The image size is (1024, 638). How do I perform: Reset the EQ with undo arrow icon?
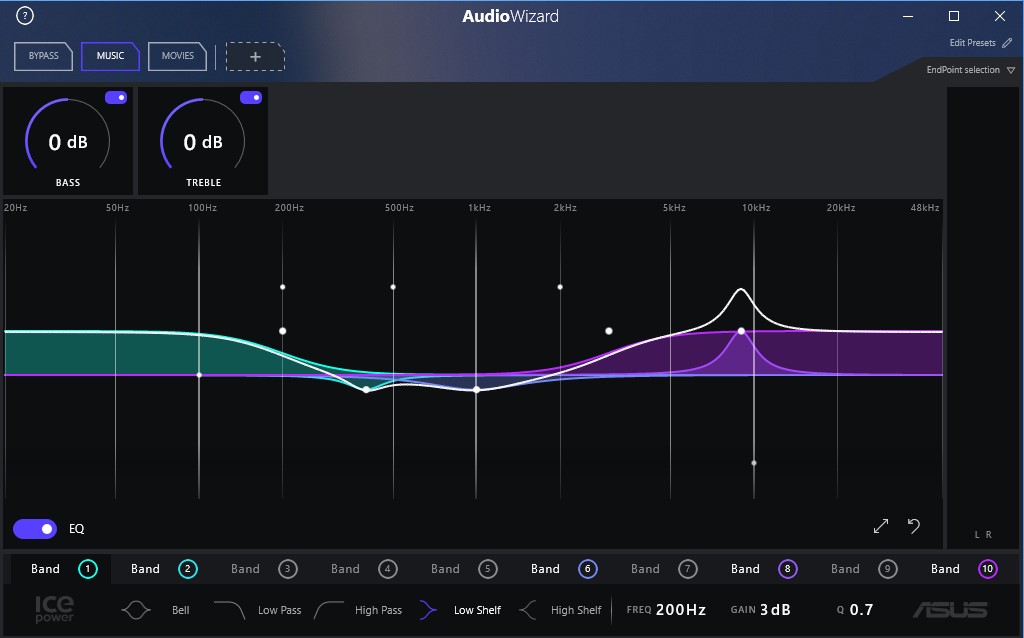pyautogui.click(x=914, y=526)
